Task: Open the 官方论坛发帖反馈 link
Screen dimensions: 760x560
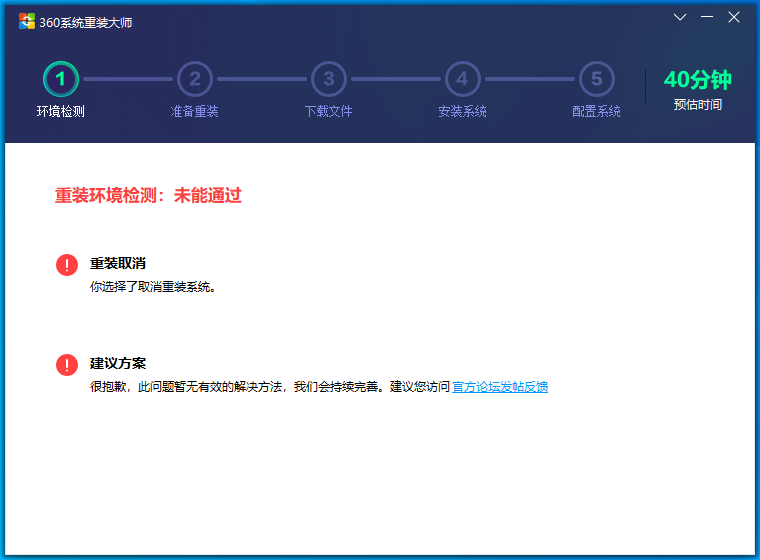Action: point(500,387)
